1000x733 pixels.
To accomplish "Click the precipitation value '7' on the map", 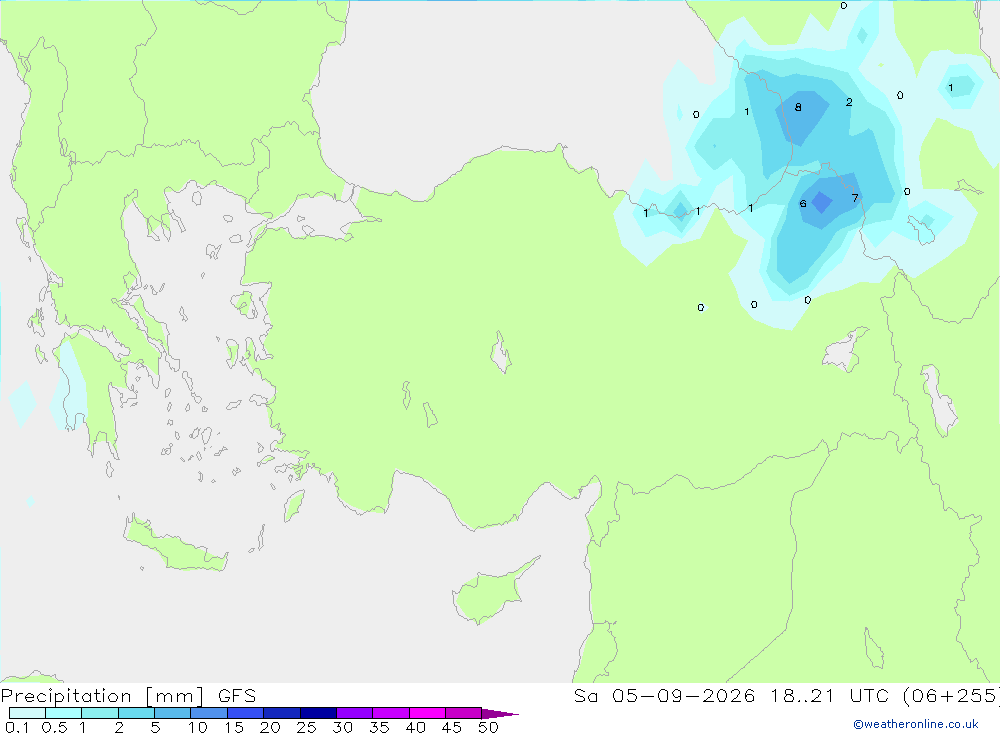I will click(855, 198).
